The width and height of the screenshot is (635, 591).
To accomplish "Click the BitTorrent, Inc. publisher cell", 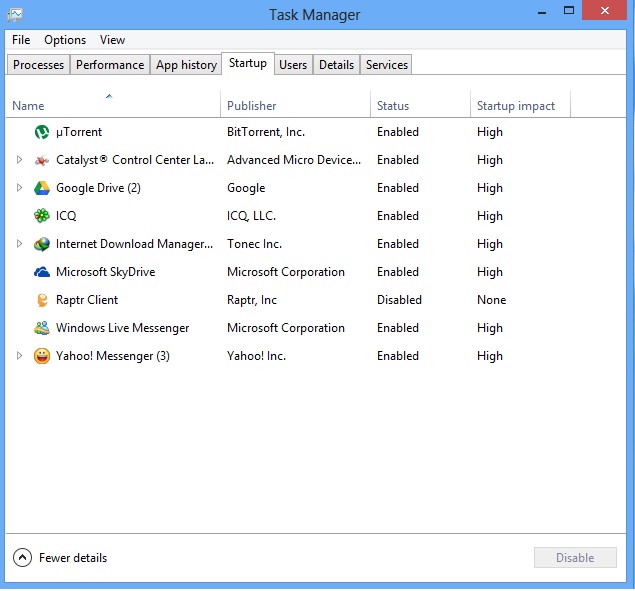I will point(266,132).
